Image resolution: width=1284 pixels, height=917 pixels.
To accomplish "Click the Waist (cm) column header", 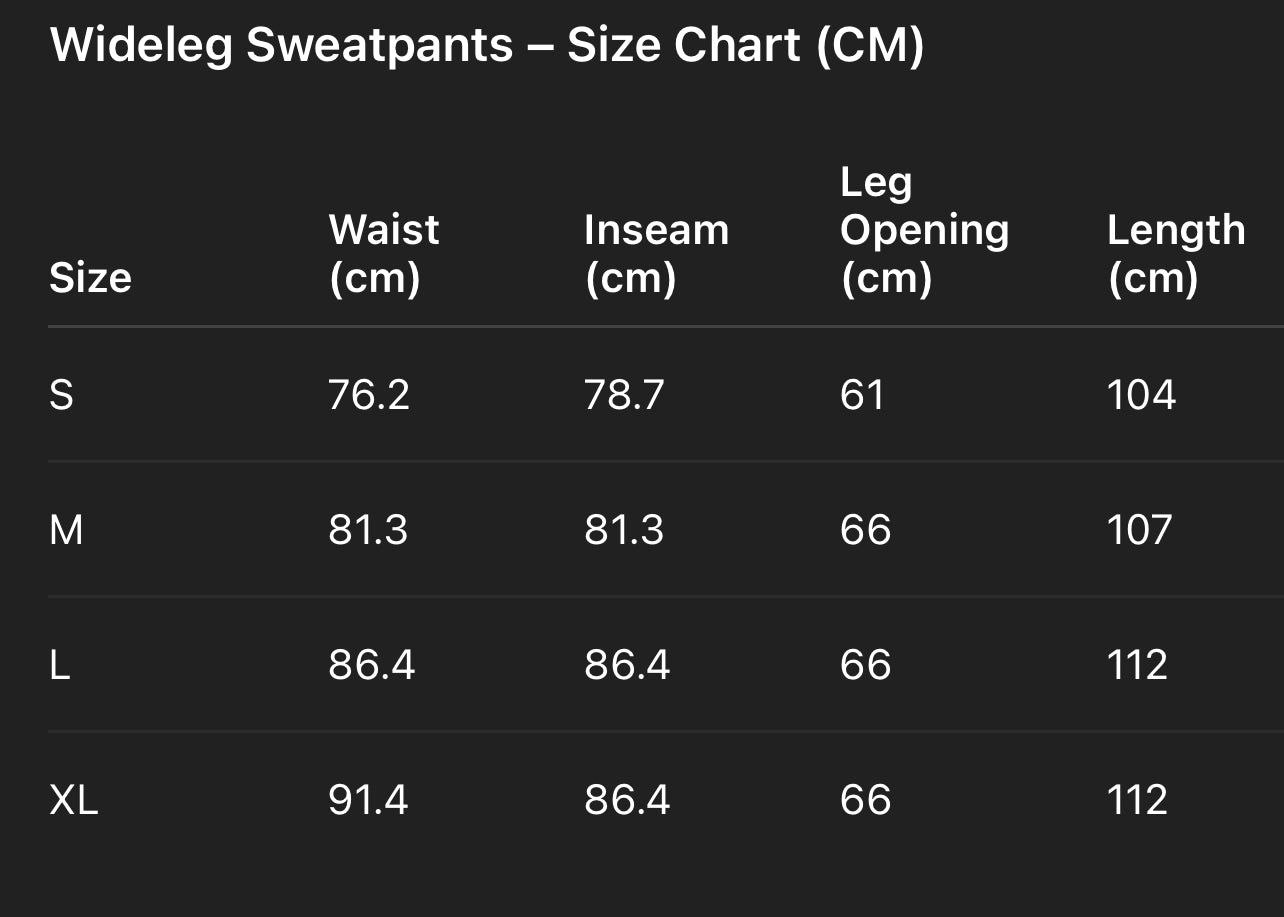I will coord(384,254).
